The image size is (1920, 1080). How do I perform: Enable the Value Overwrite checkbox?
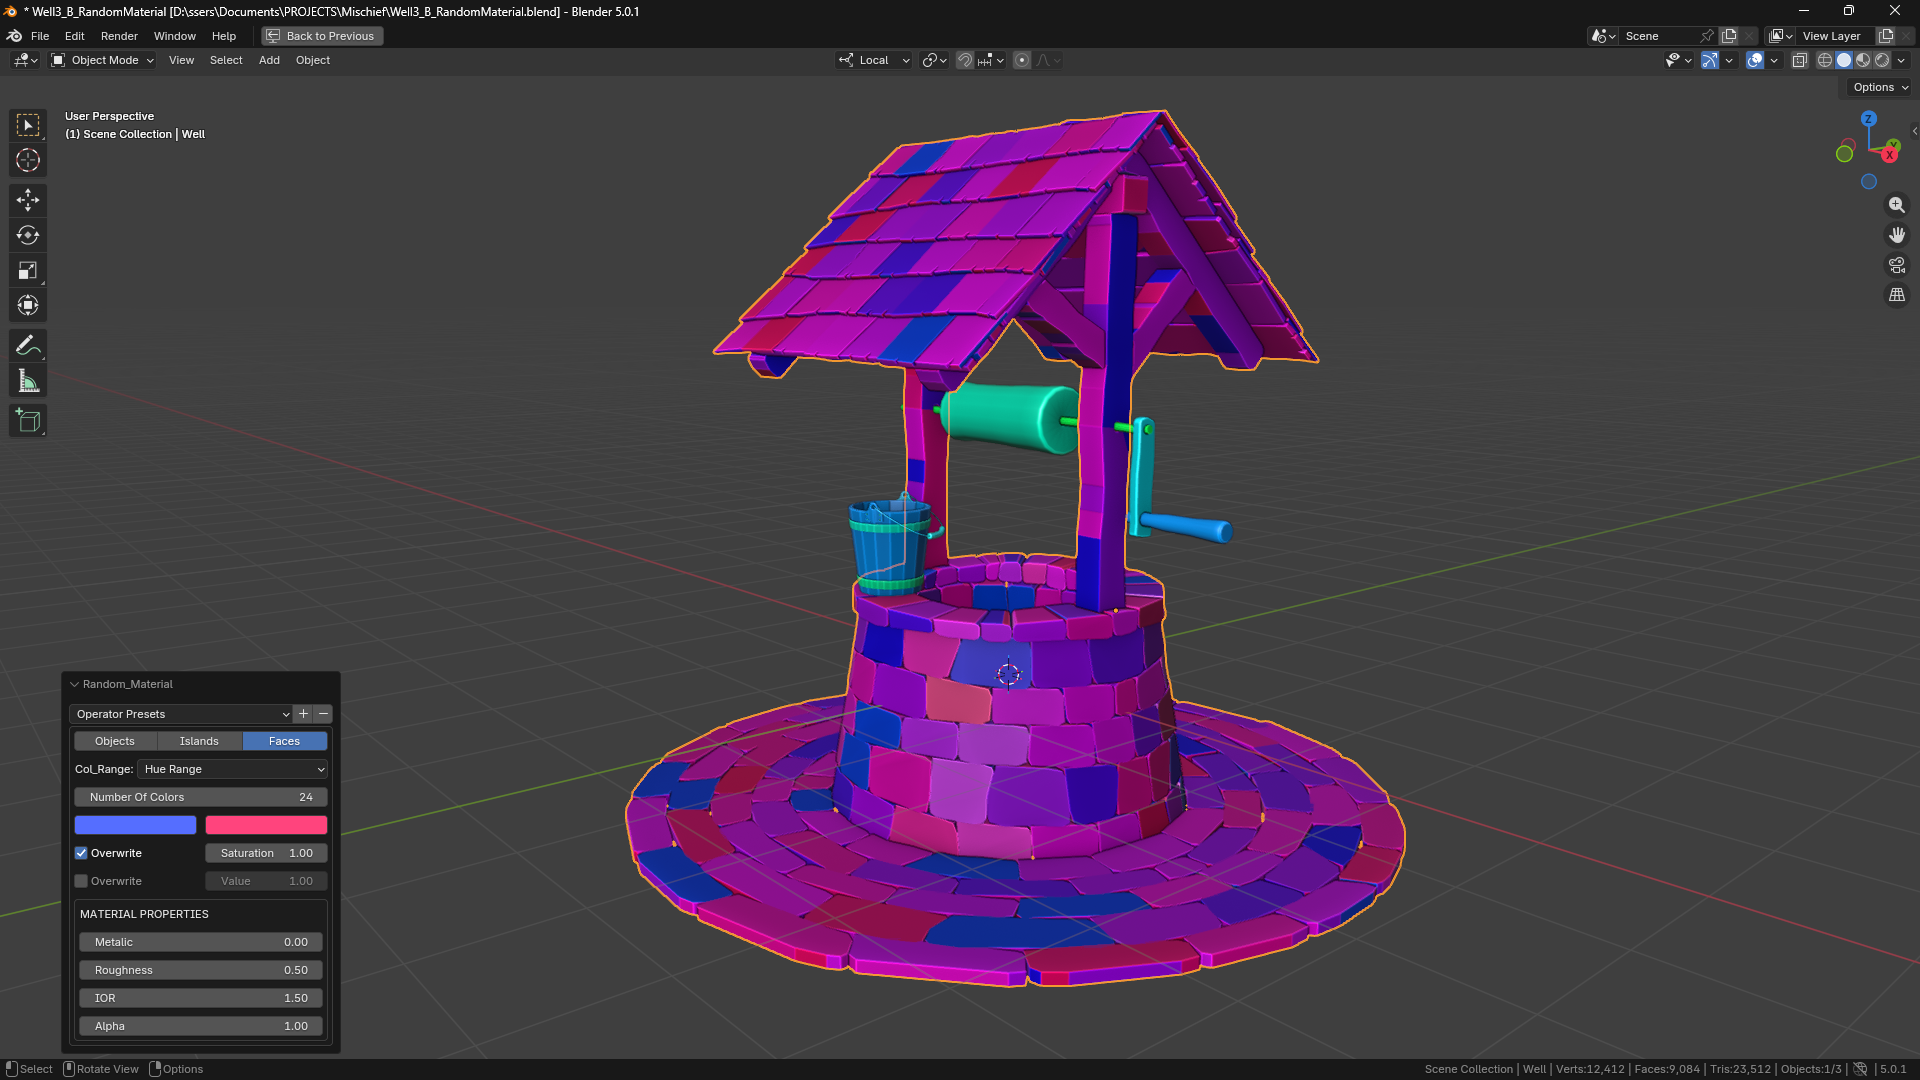tap(81, 881)
